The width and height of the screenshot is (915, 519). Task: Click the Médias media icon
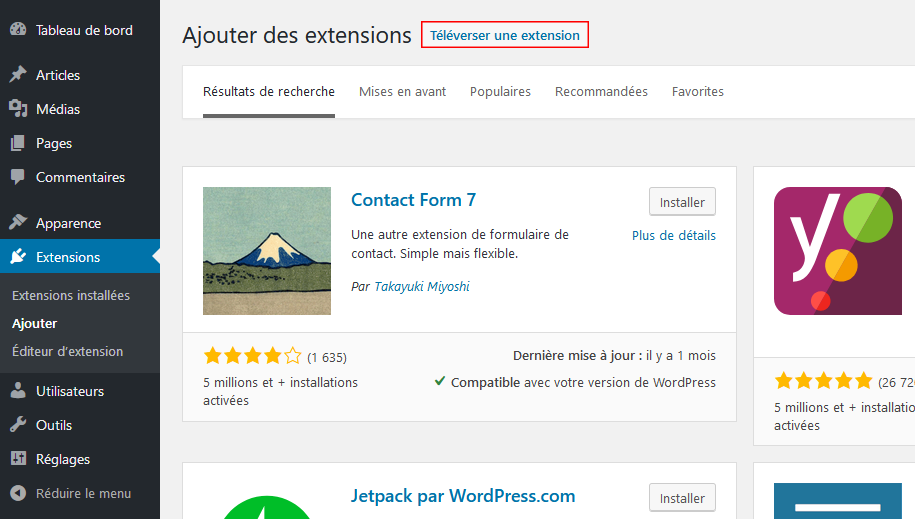click(18, 109)
